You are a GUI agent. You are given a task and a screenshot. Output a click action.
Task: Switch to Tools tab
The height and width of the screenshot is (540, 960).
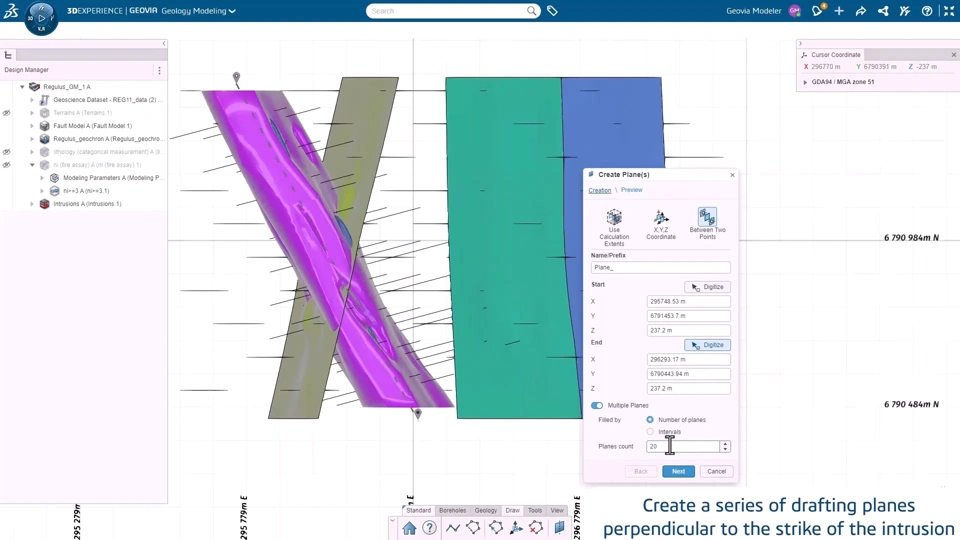(x=535, y=510)
